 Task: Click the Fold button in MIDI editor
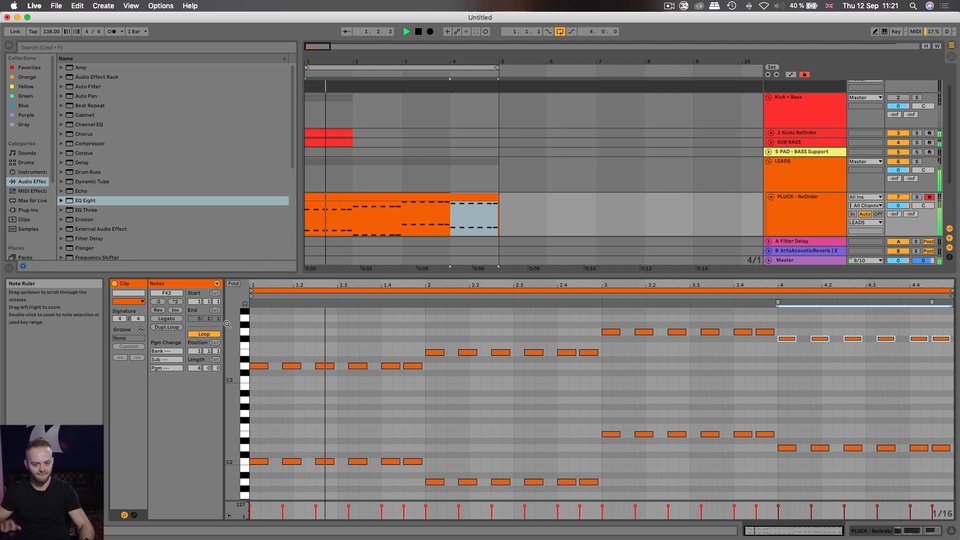[233, 283]
